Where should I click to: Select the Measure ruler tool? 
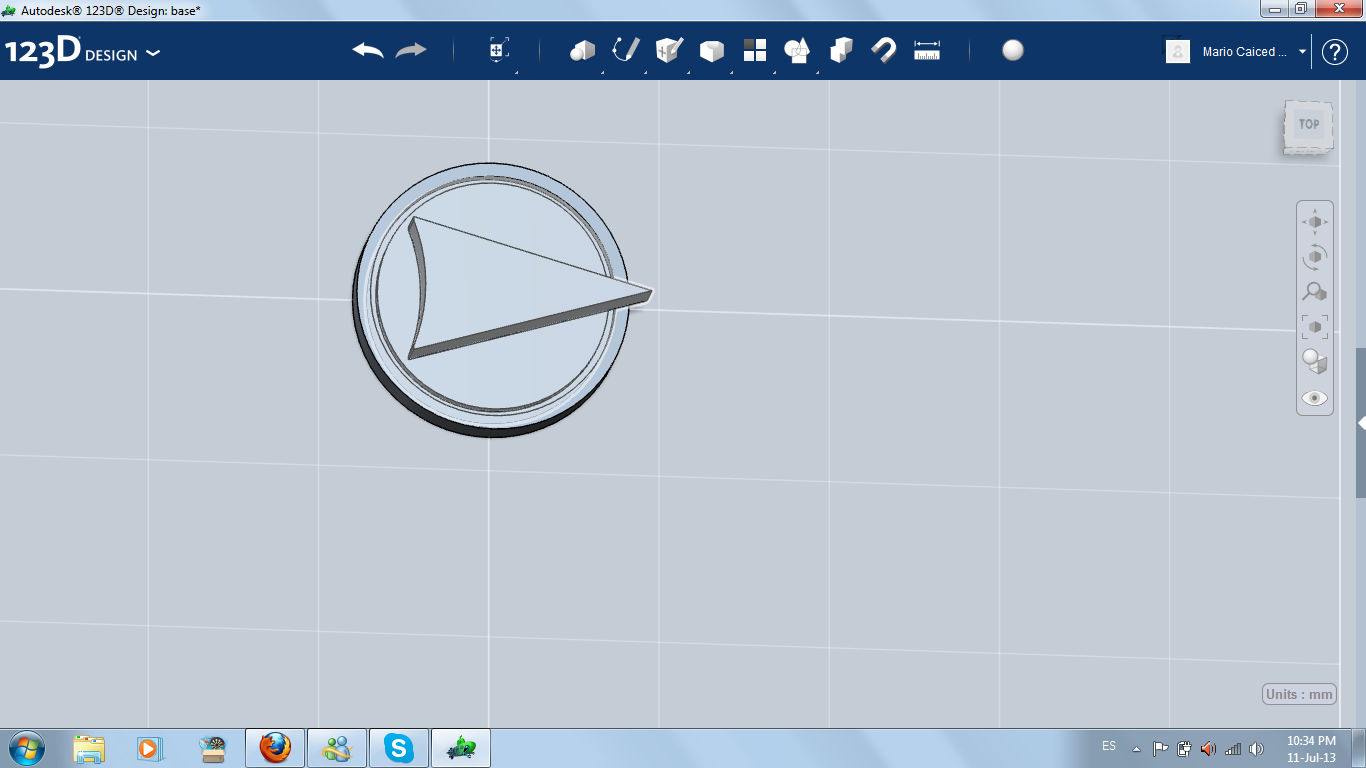927,50
